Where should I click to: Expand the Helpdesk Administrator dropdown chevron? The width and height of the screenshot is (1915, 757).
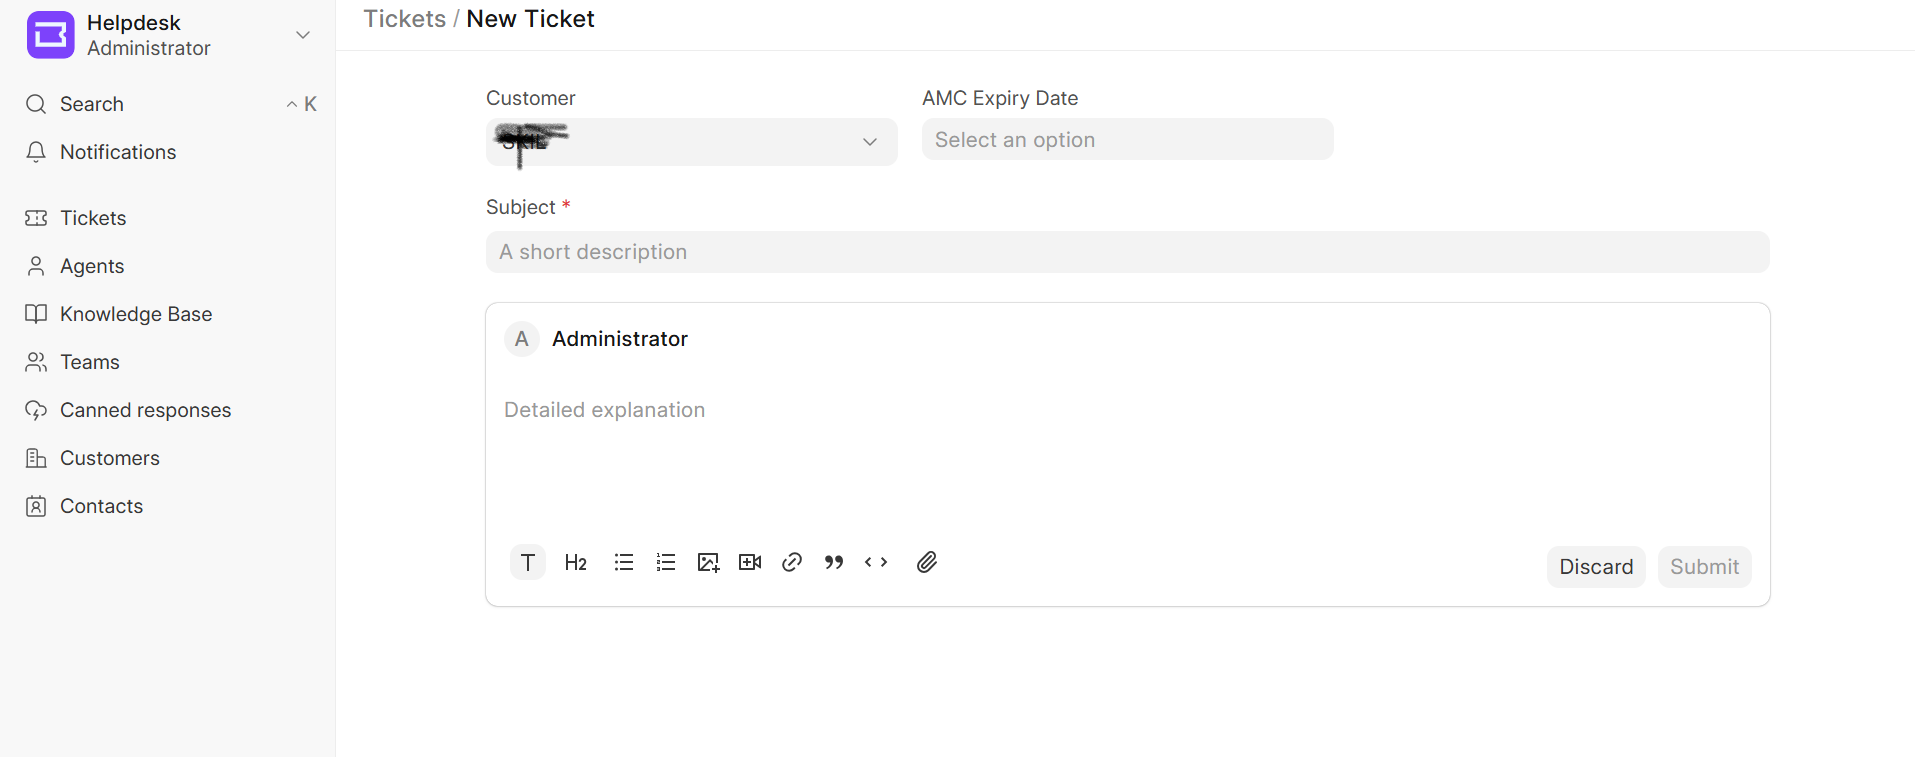click(303, 35)
